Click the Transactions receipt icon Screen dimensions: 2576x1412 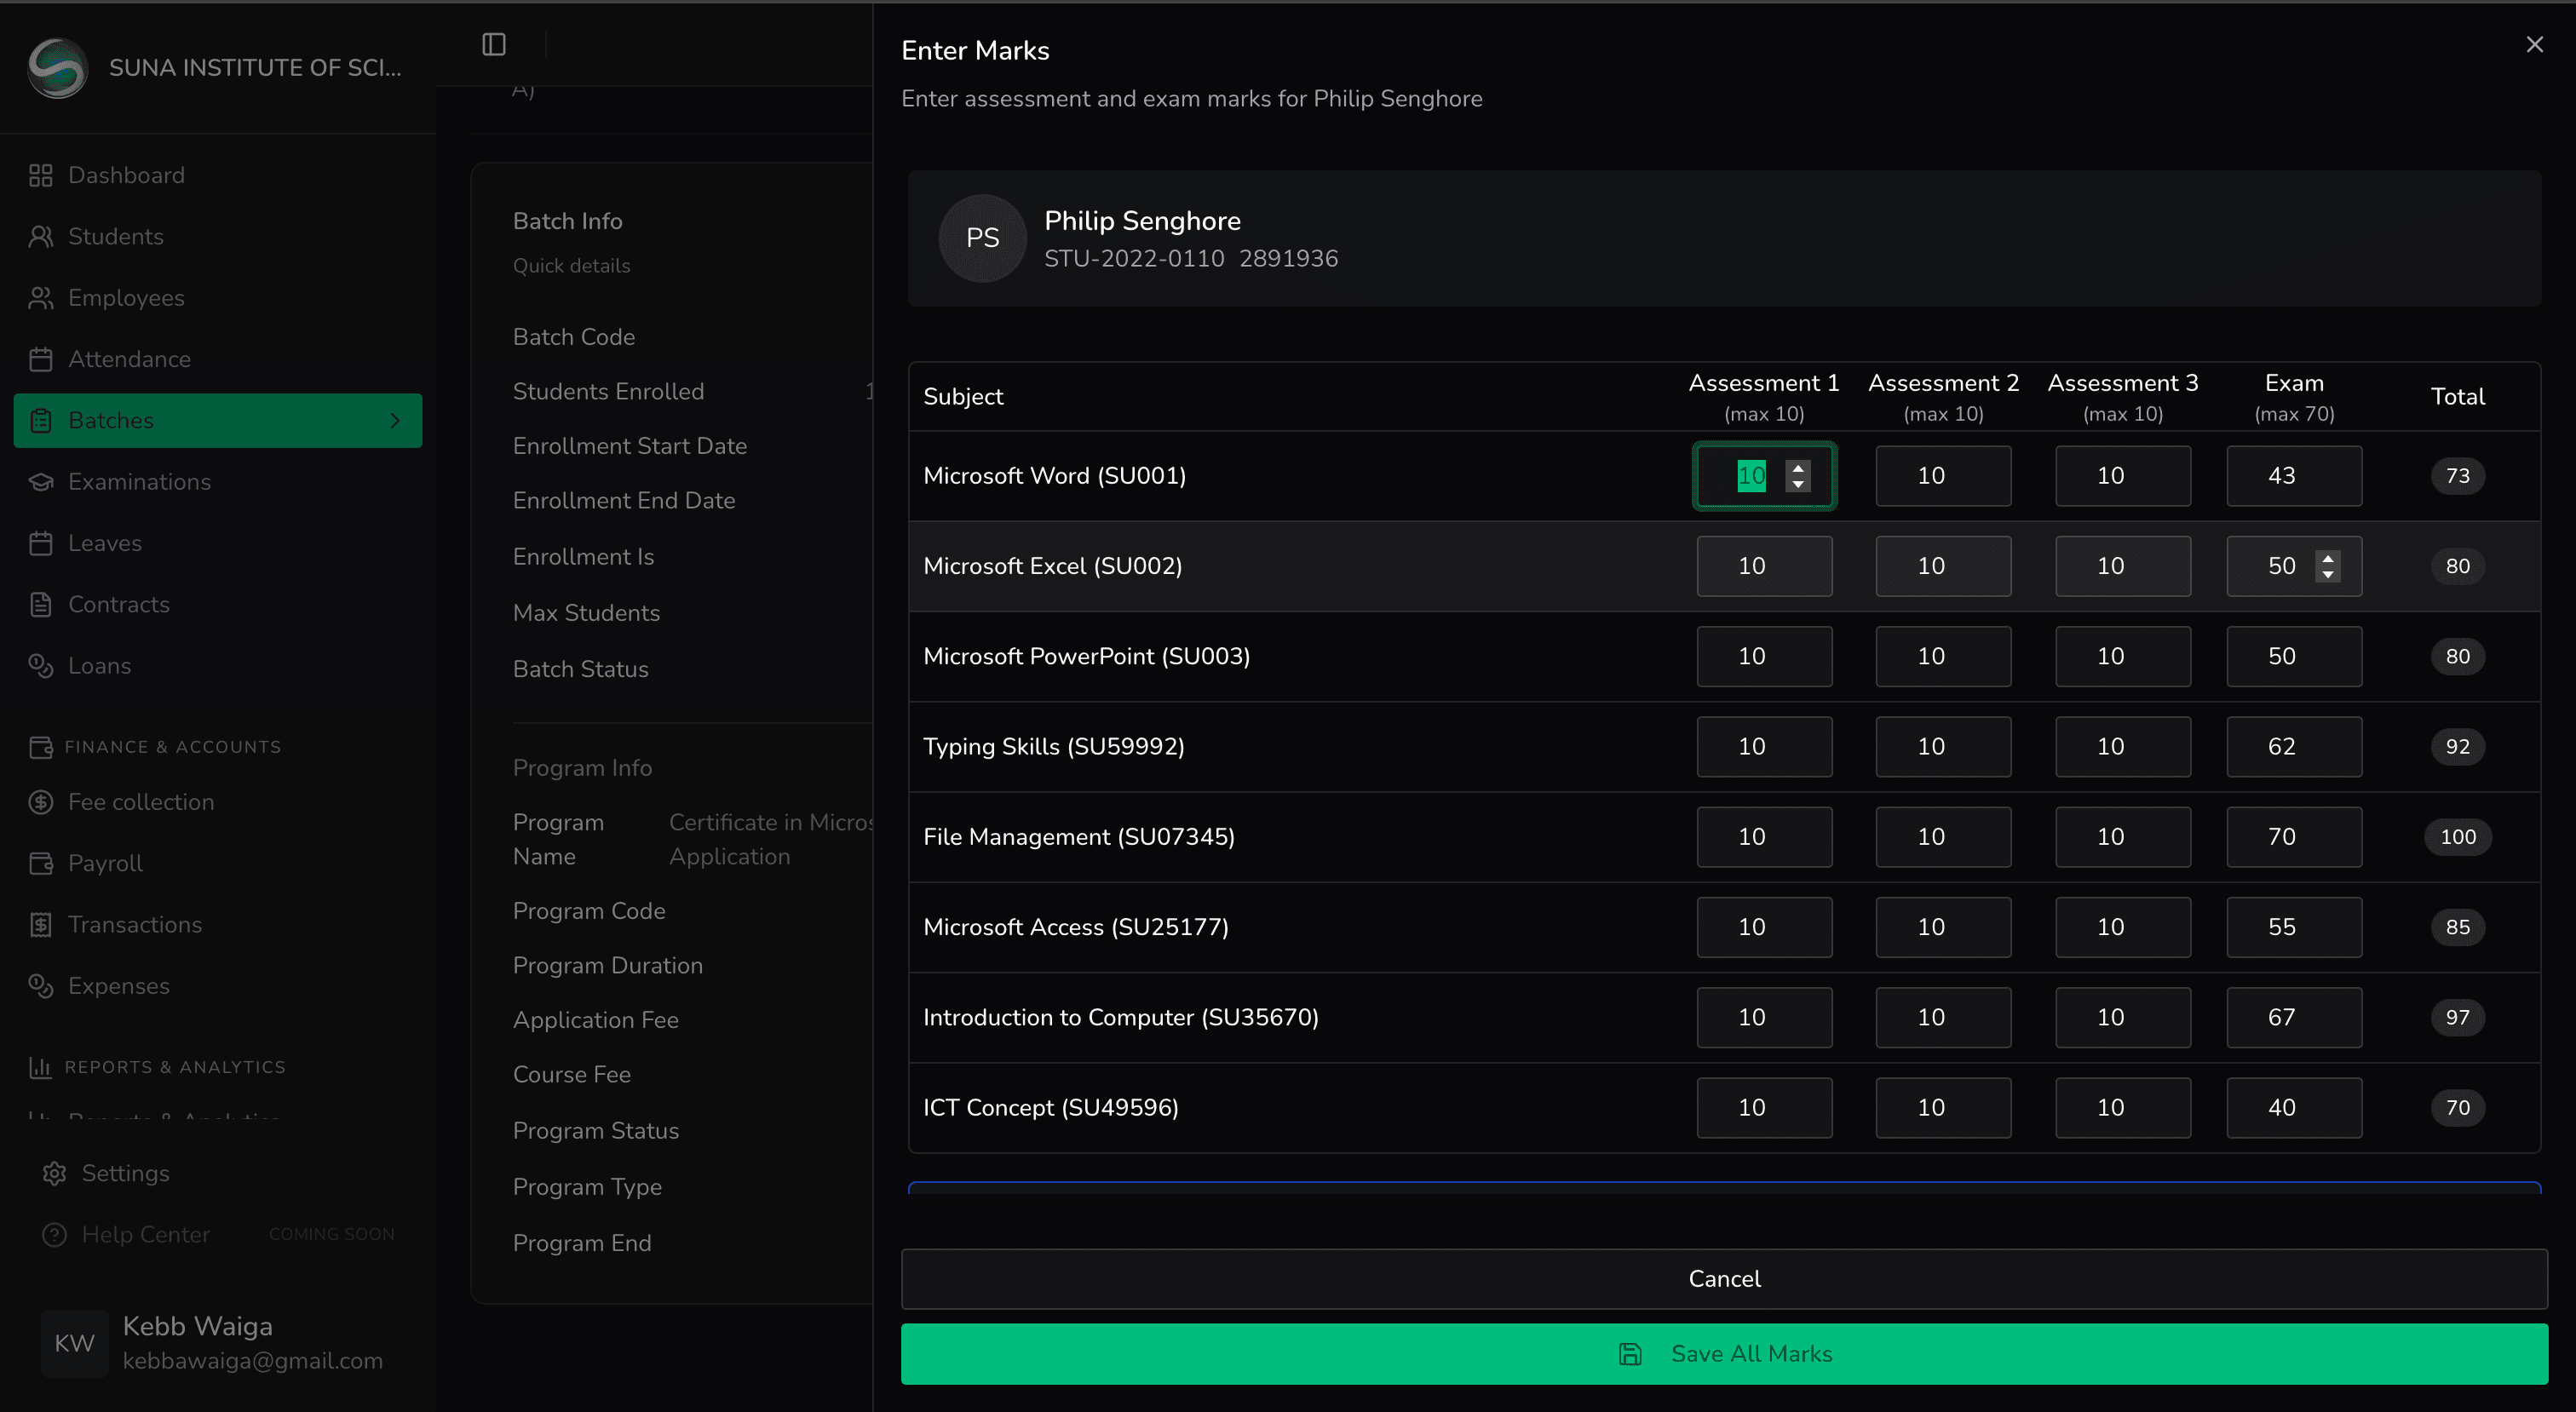[40, 925]
